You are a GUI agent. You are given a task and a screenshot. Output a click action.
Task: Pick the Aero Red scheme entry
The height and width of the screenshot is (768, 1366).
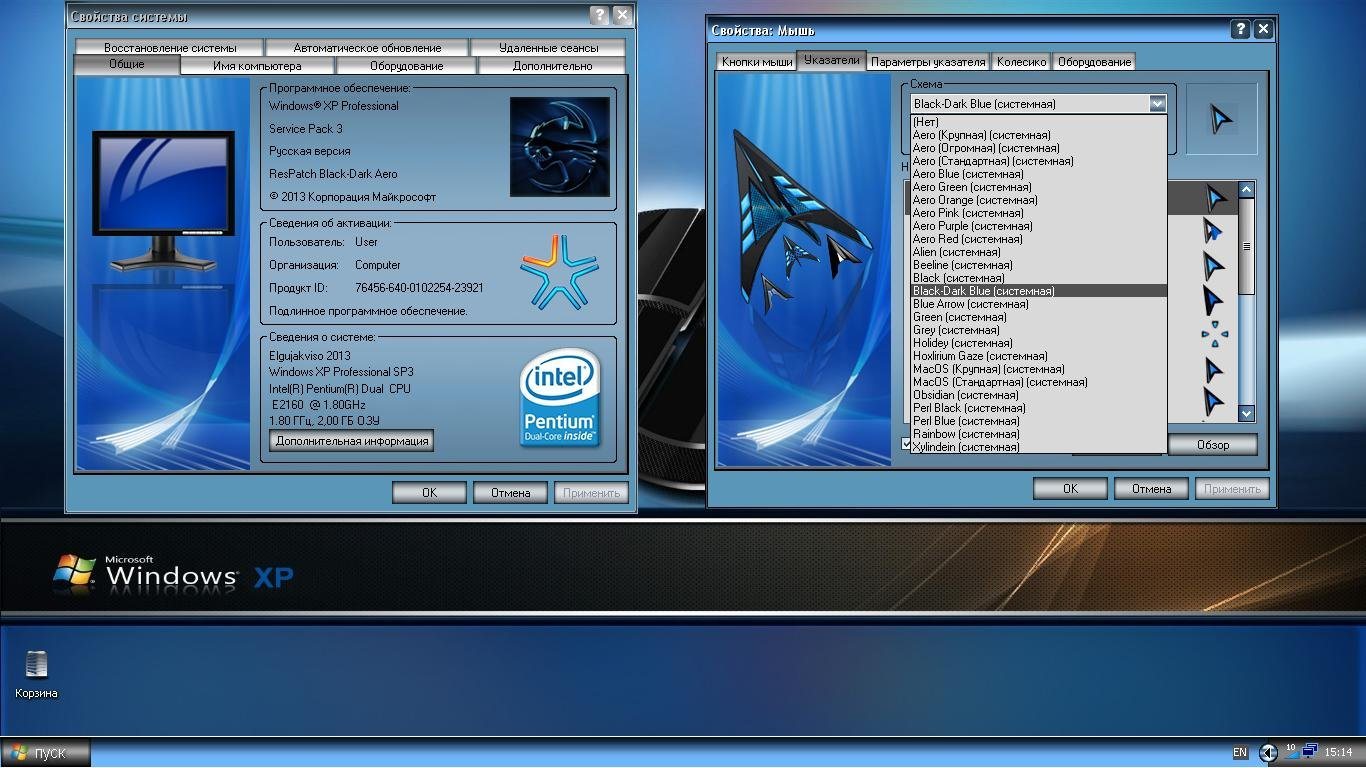[1038, 239]
